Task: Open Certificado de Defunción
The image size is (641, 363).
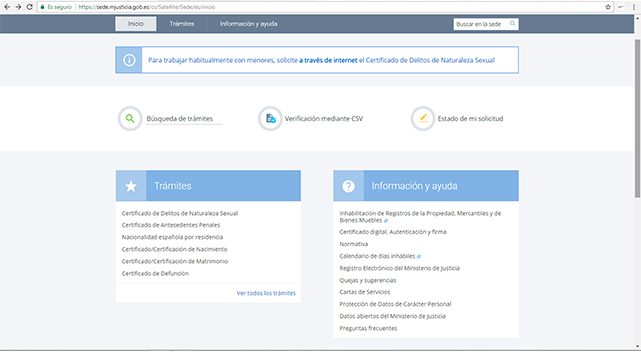Action: [x=155, y=273]
